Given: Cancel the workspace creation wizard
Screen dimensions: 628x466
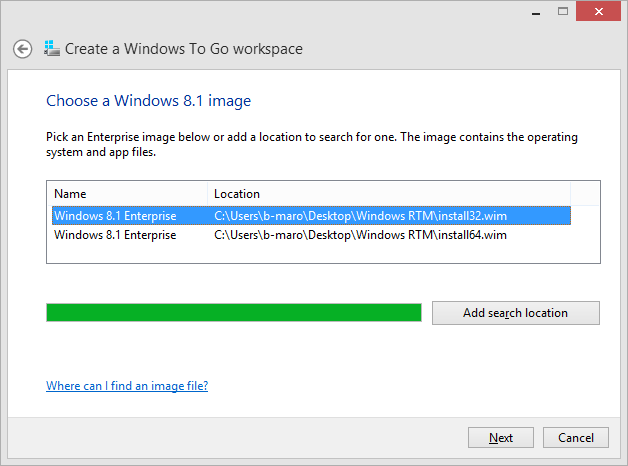Looking at the screenshot, I should 576,438.
